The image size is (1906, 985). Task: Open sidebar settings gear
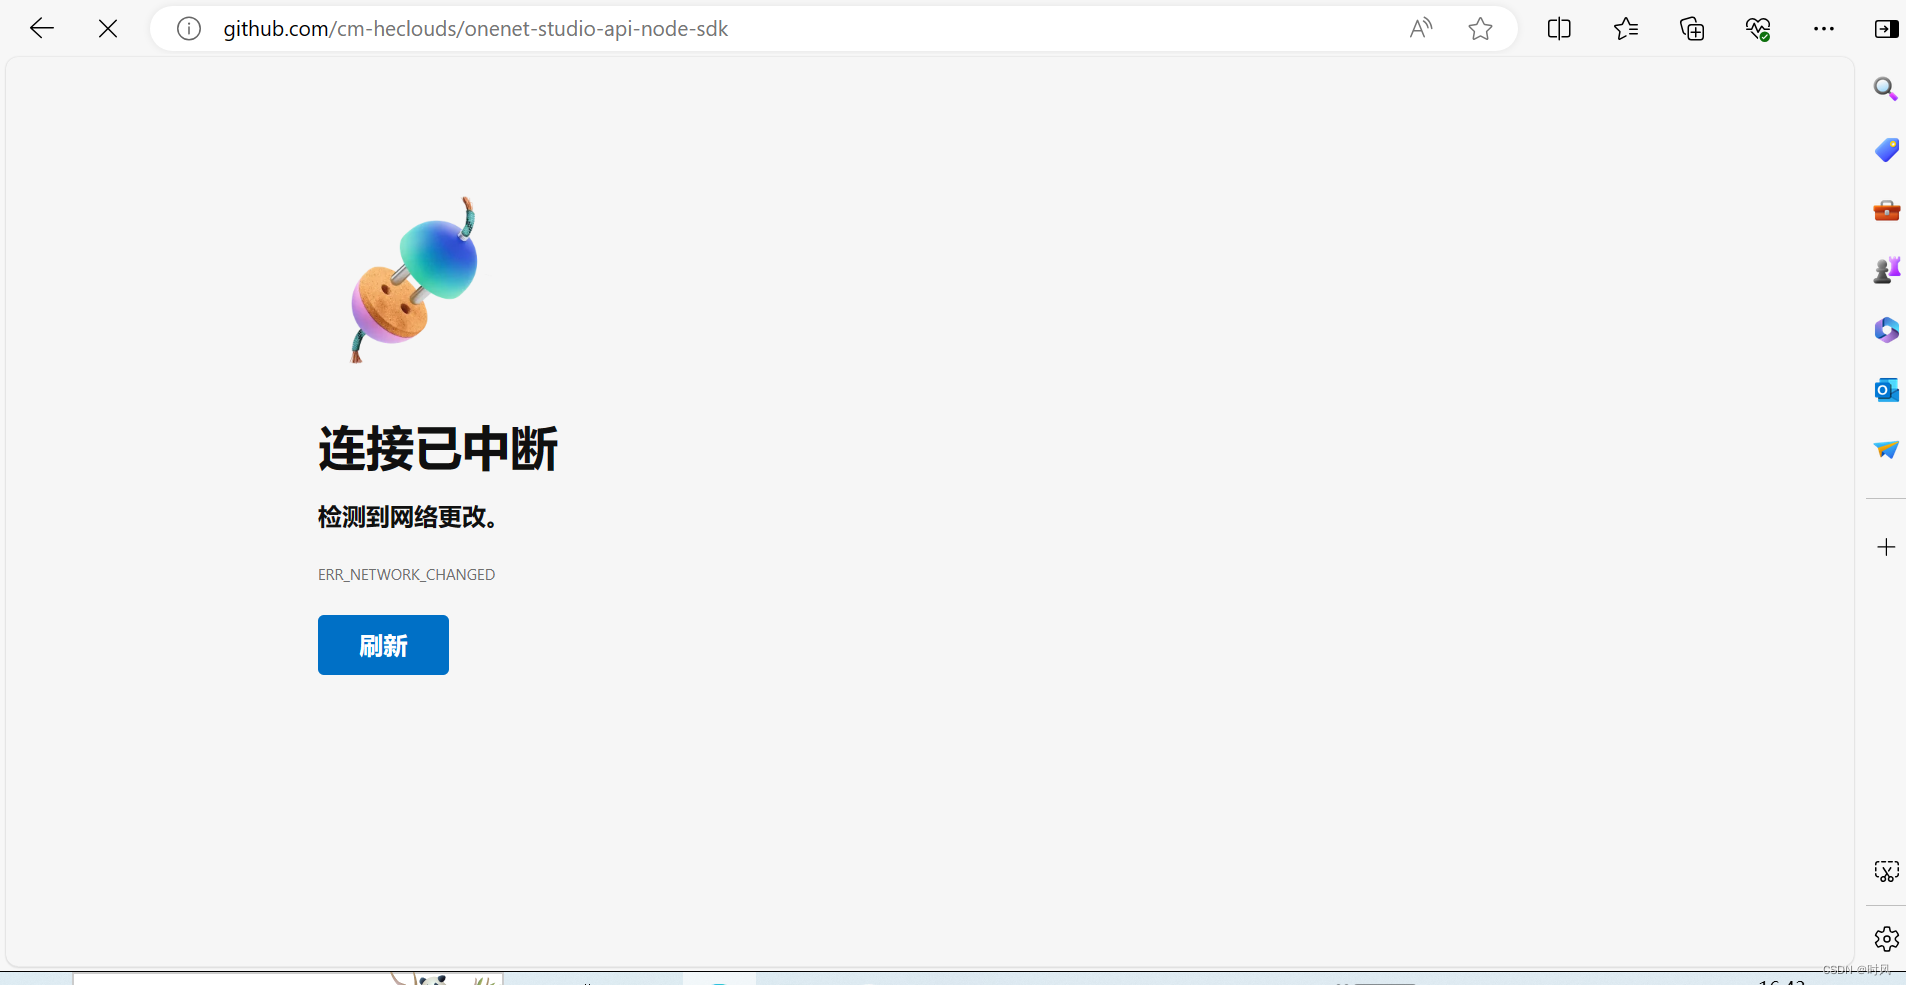click(x=1886, y=939)
